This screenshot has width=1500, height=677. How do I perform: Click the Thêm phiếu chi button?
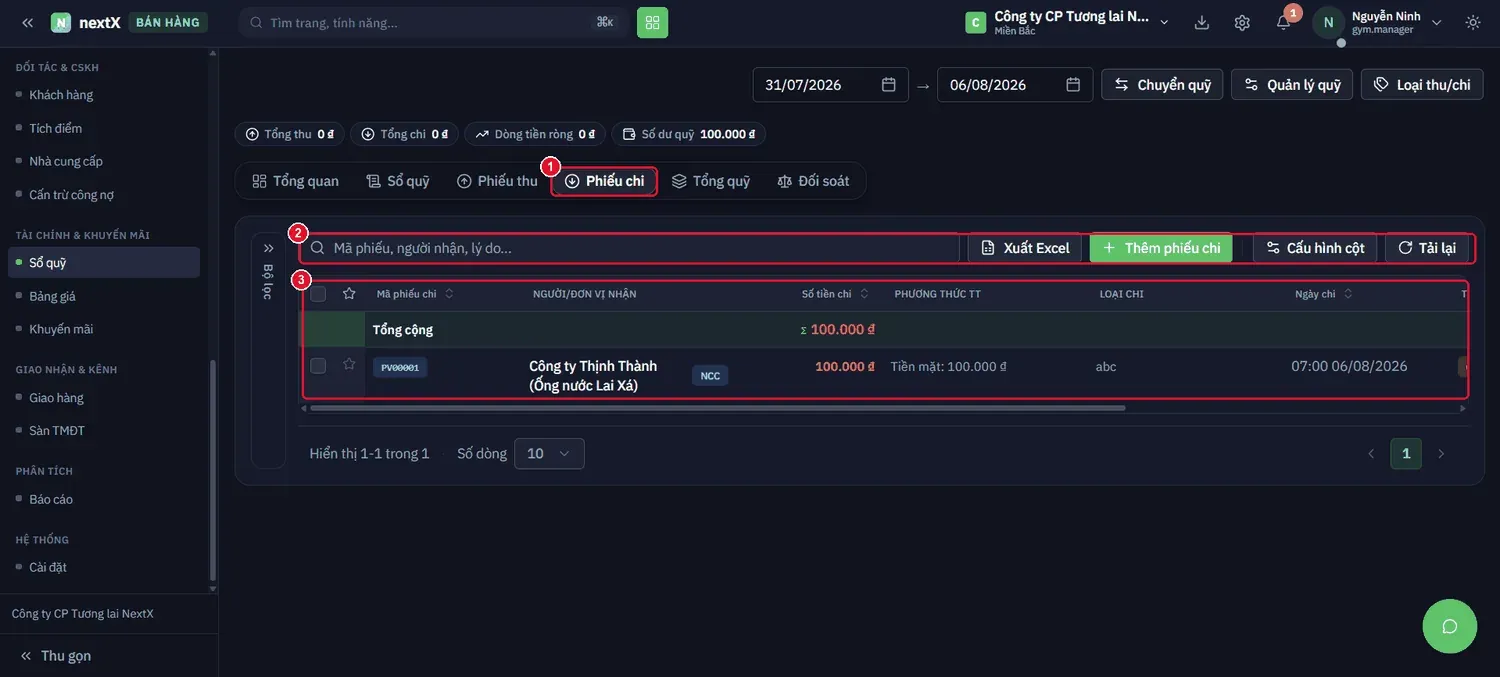point(1161,248)
